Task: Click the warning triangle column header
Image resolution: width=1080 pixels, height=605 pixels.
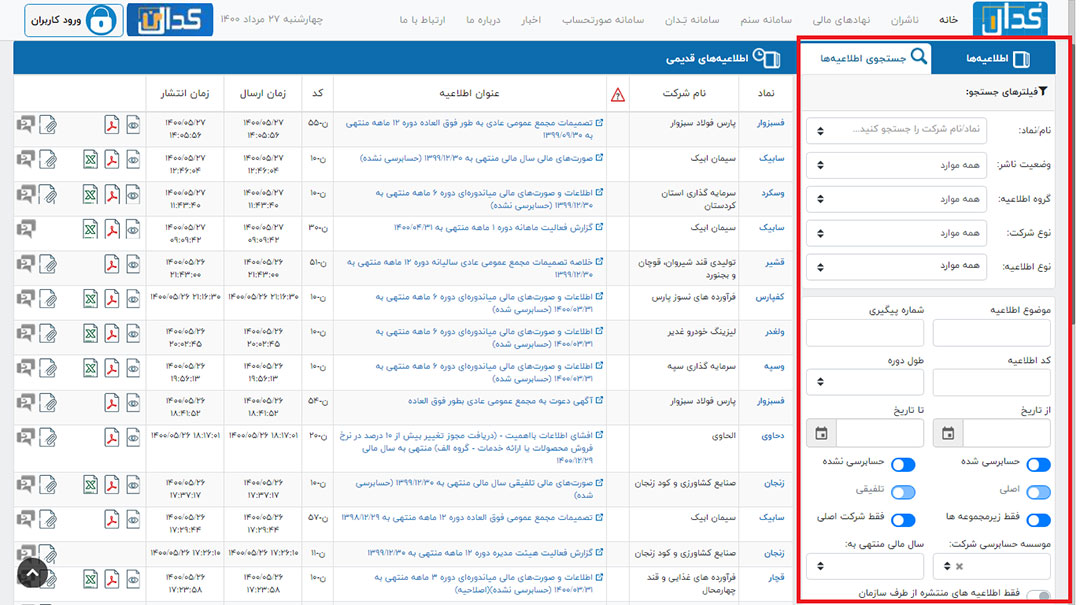Action: pyautogui.click(x=618, y=94)
